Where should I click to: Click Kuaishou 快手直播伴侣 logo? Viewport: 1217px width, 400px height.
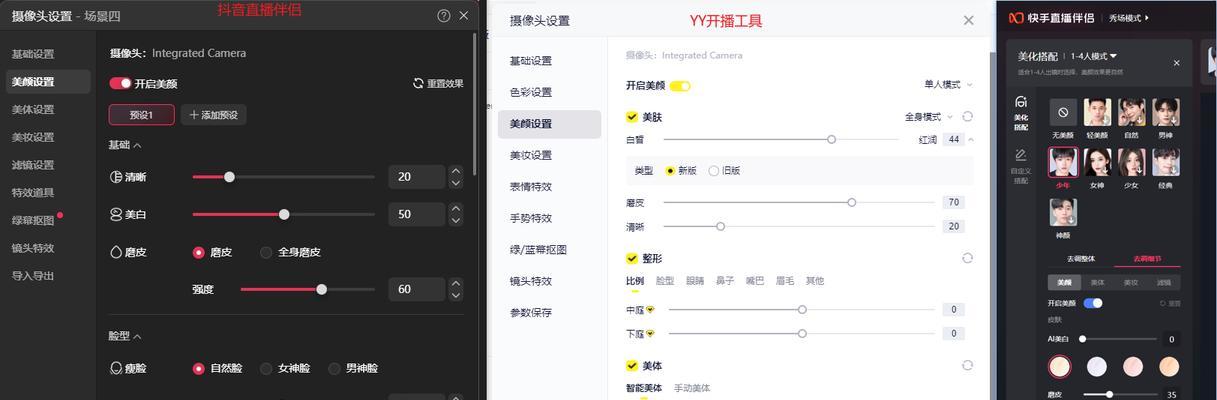pos(1016,18)
